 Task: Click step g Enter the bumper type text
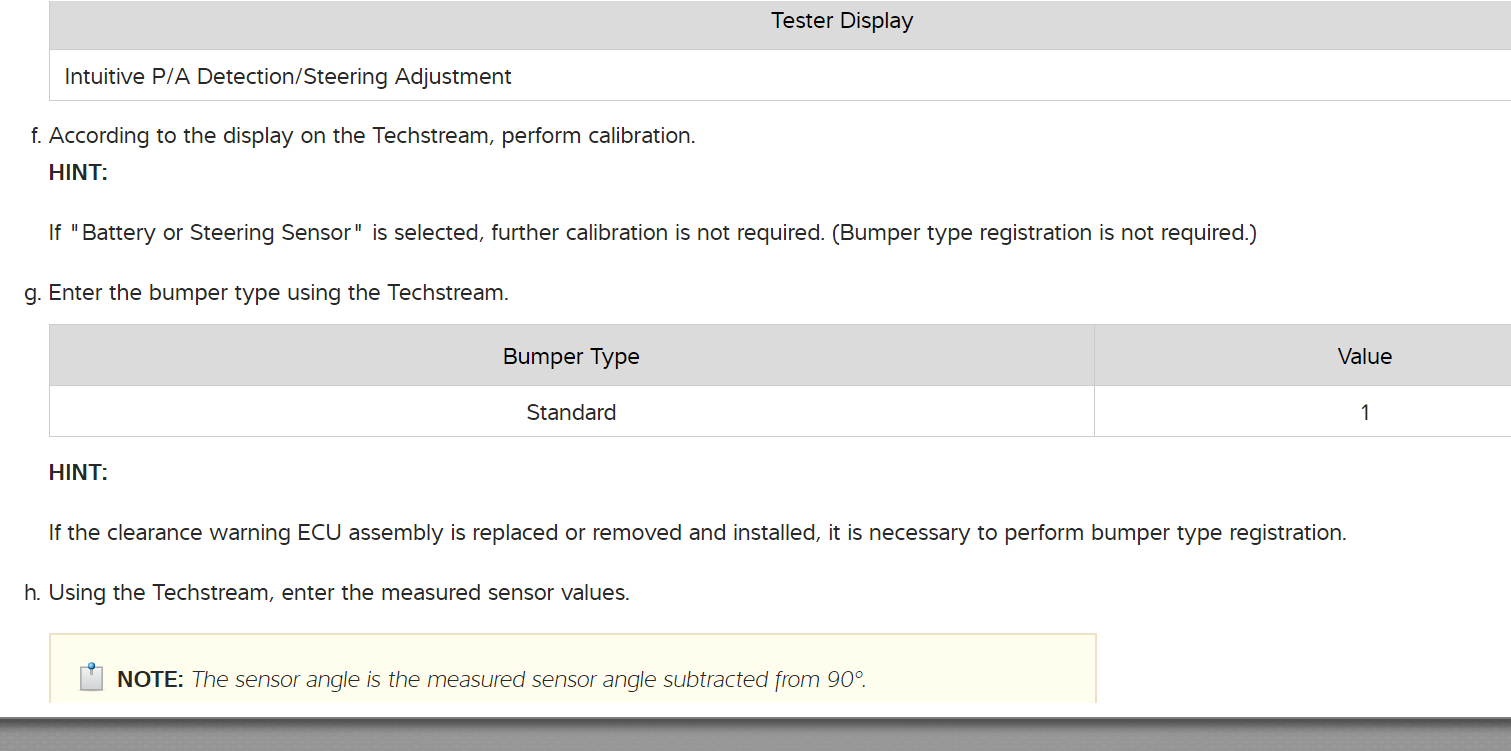pyautogui.click(x=278, y=293)
